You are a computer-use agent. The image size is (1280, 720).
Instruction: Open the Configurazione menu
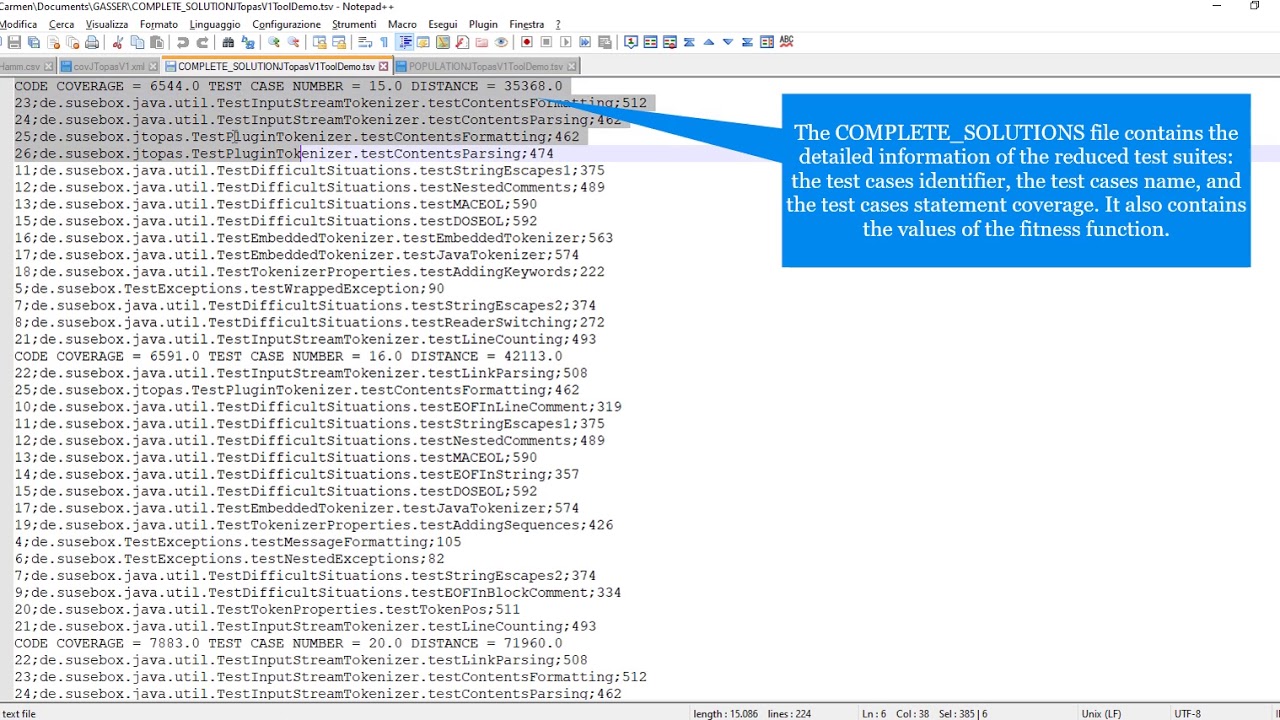(286, 24)
